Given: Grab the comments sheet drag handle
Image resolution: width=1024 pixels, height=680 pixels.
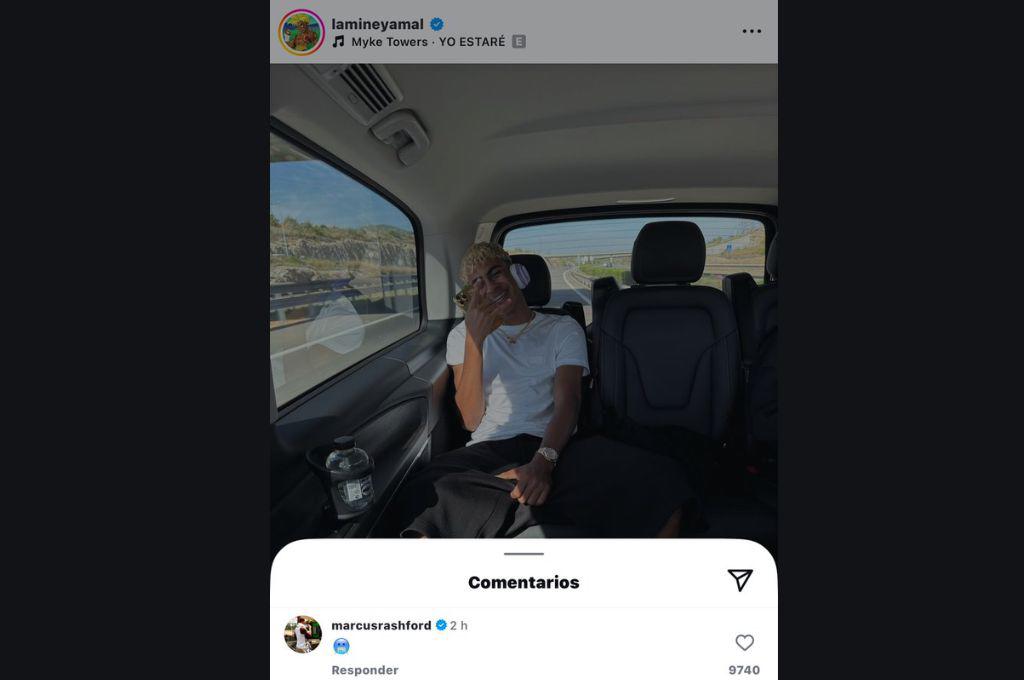Looking at the screenshot, I should (x=524, y=553).
